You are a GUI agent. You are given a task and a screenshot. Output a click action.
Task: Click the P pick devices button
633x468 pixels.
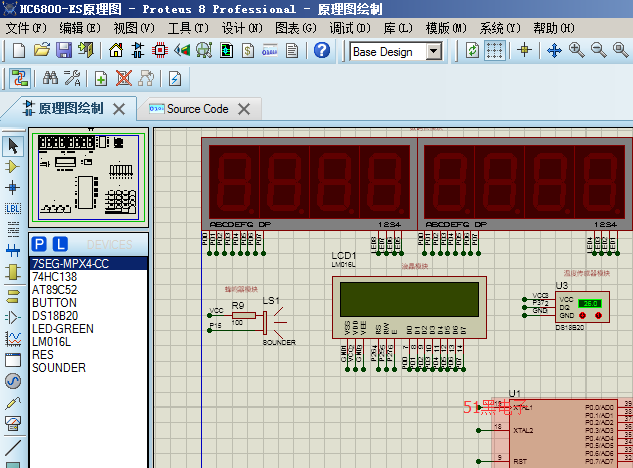click(x=39, y=244)
